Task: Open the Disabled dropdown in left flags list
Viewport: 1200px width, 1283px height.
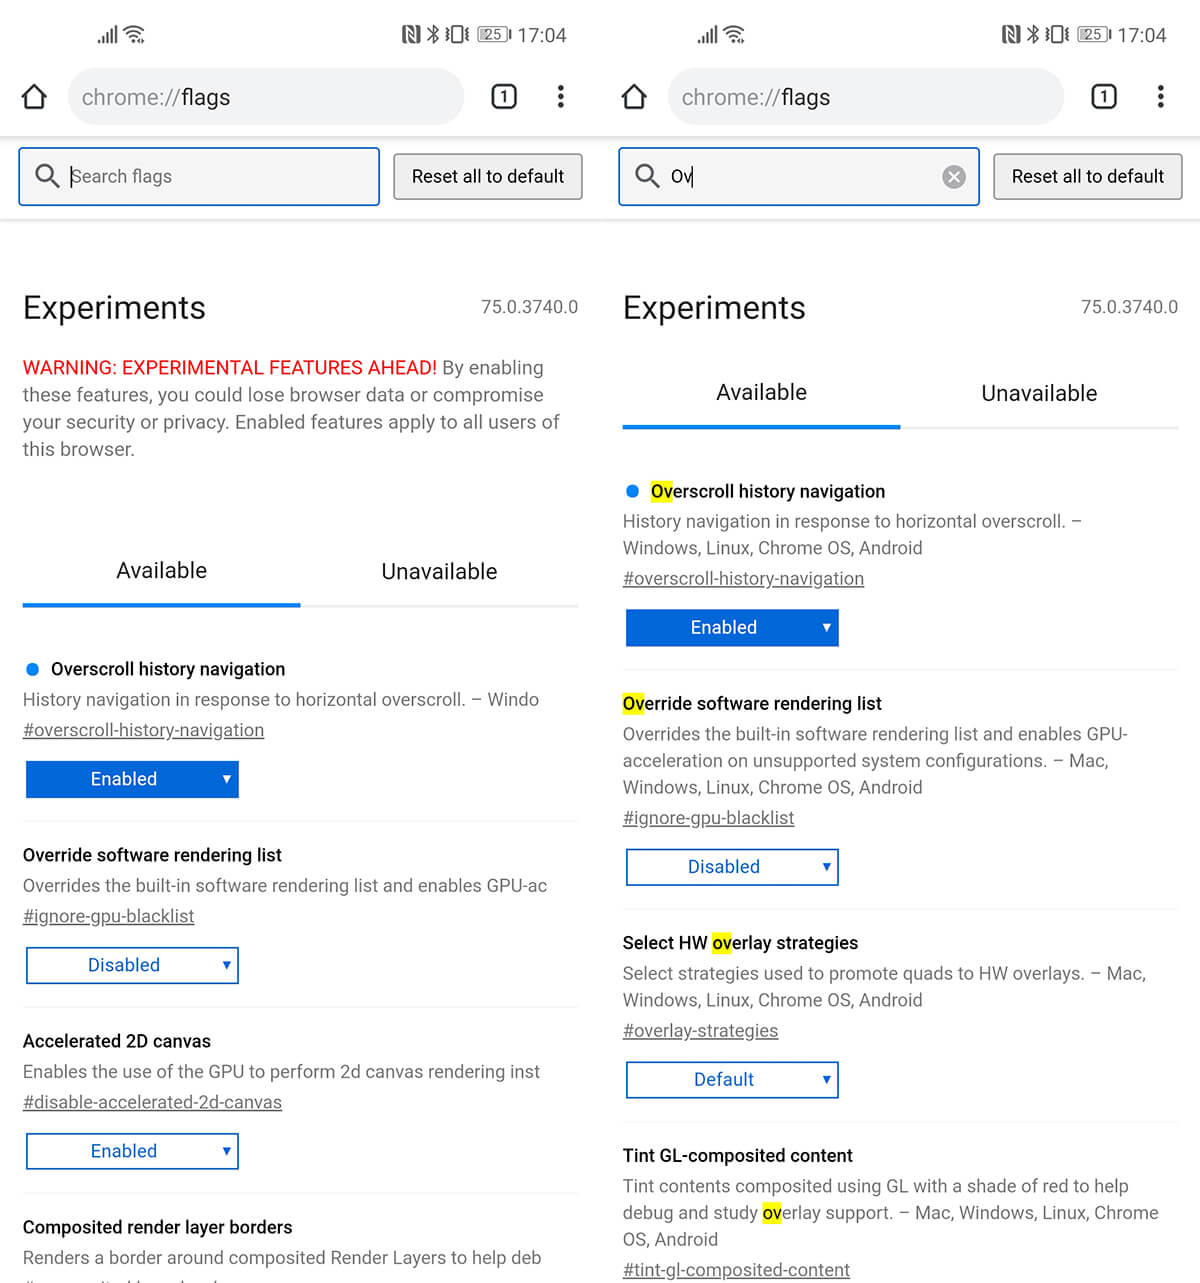Action: [x=132, y=965]
